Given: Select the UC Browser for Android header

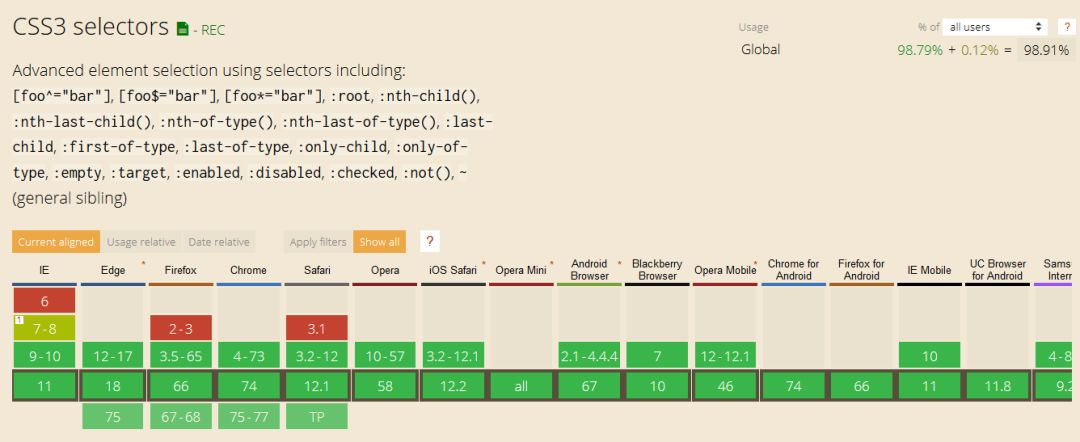Looking at the screenshot, I should coord(998,270).
